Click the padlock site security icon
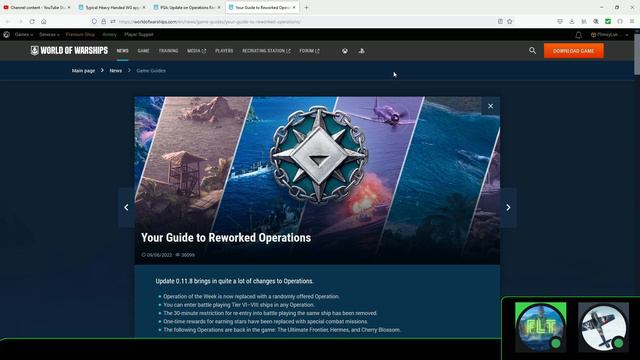The image size is (640, 360). pyautogui.click(x=104, y=22)
